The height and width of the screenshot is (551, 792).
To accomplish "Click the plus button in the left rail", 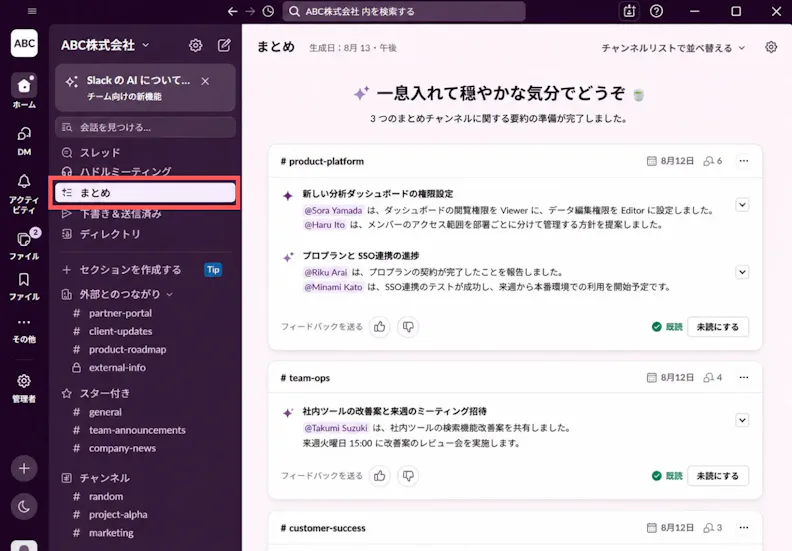I will [x=24, y=468].
